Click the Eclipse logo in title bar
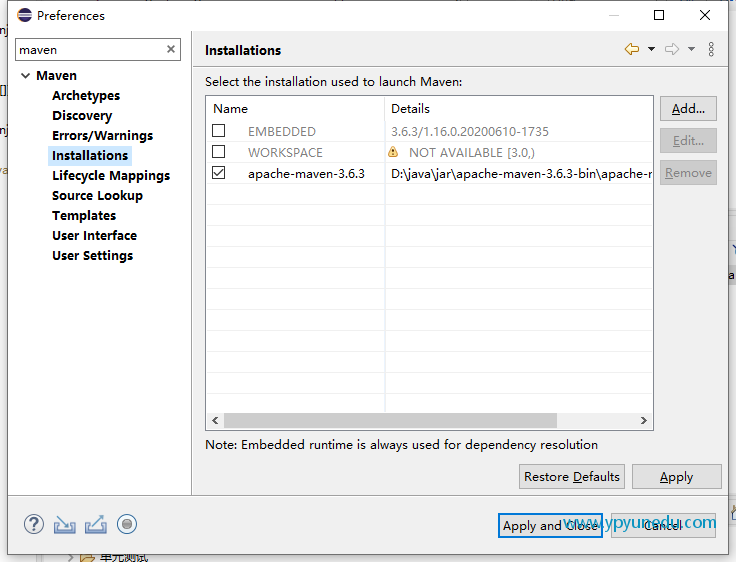This screenshot has height=562, width=736. [x=24, y=15]
